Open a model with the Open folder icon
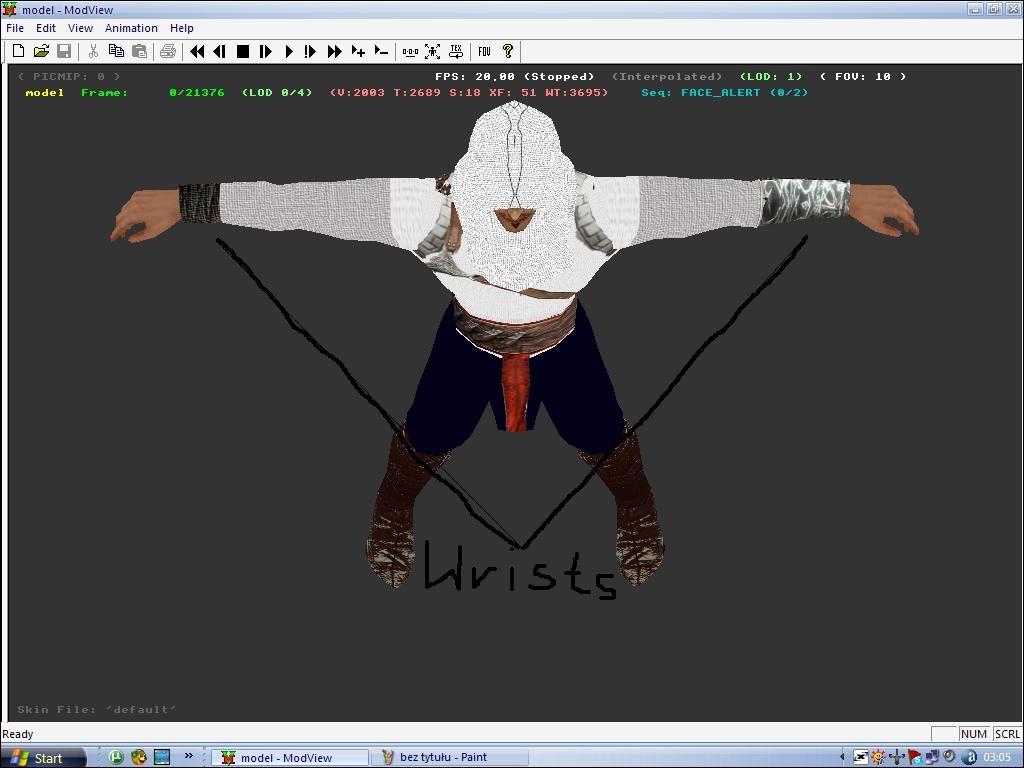The height and width of the screenshot is (768, 1024). pyautogui.click(x=41, y=51)
